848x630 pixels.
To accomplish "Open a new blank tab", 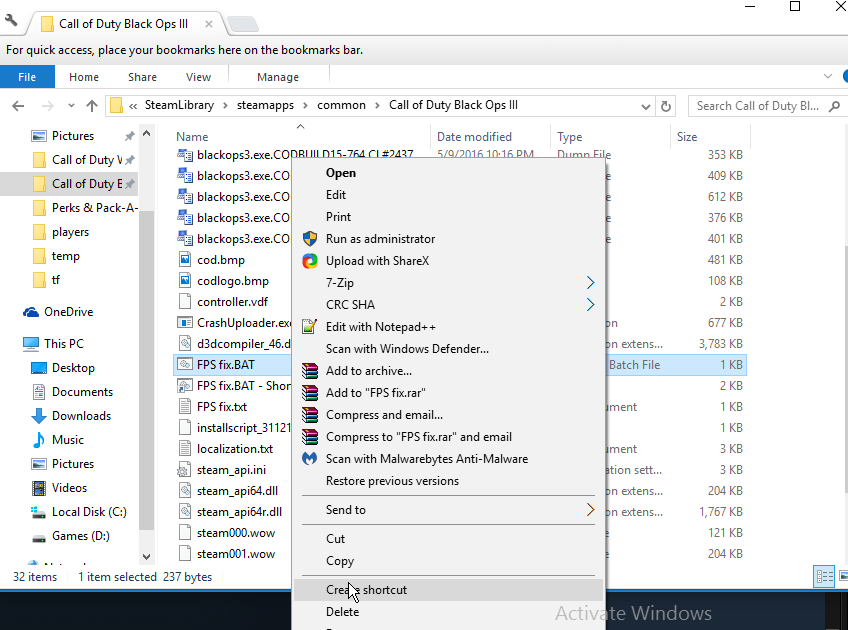I will 243,24.
